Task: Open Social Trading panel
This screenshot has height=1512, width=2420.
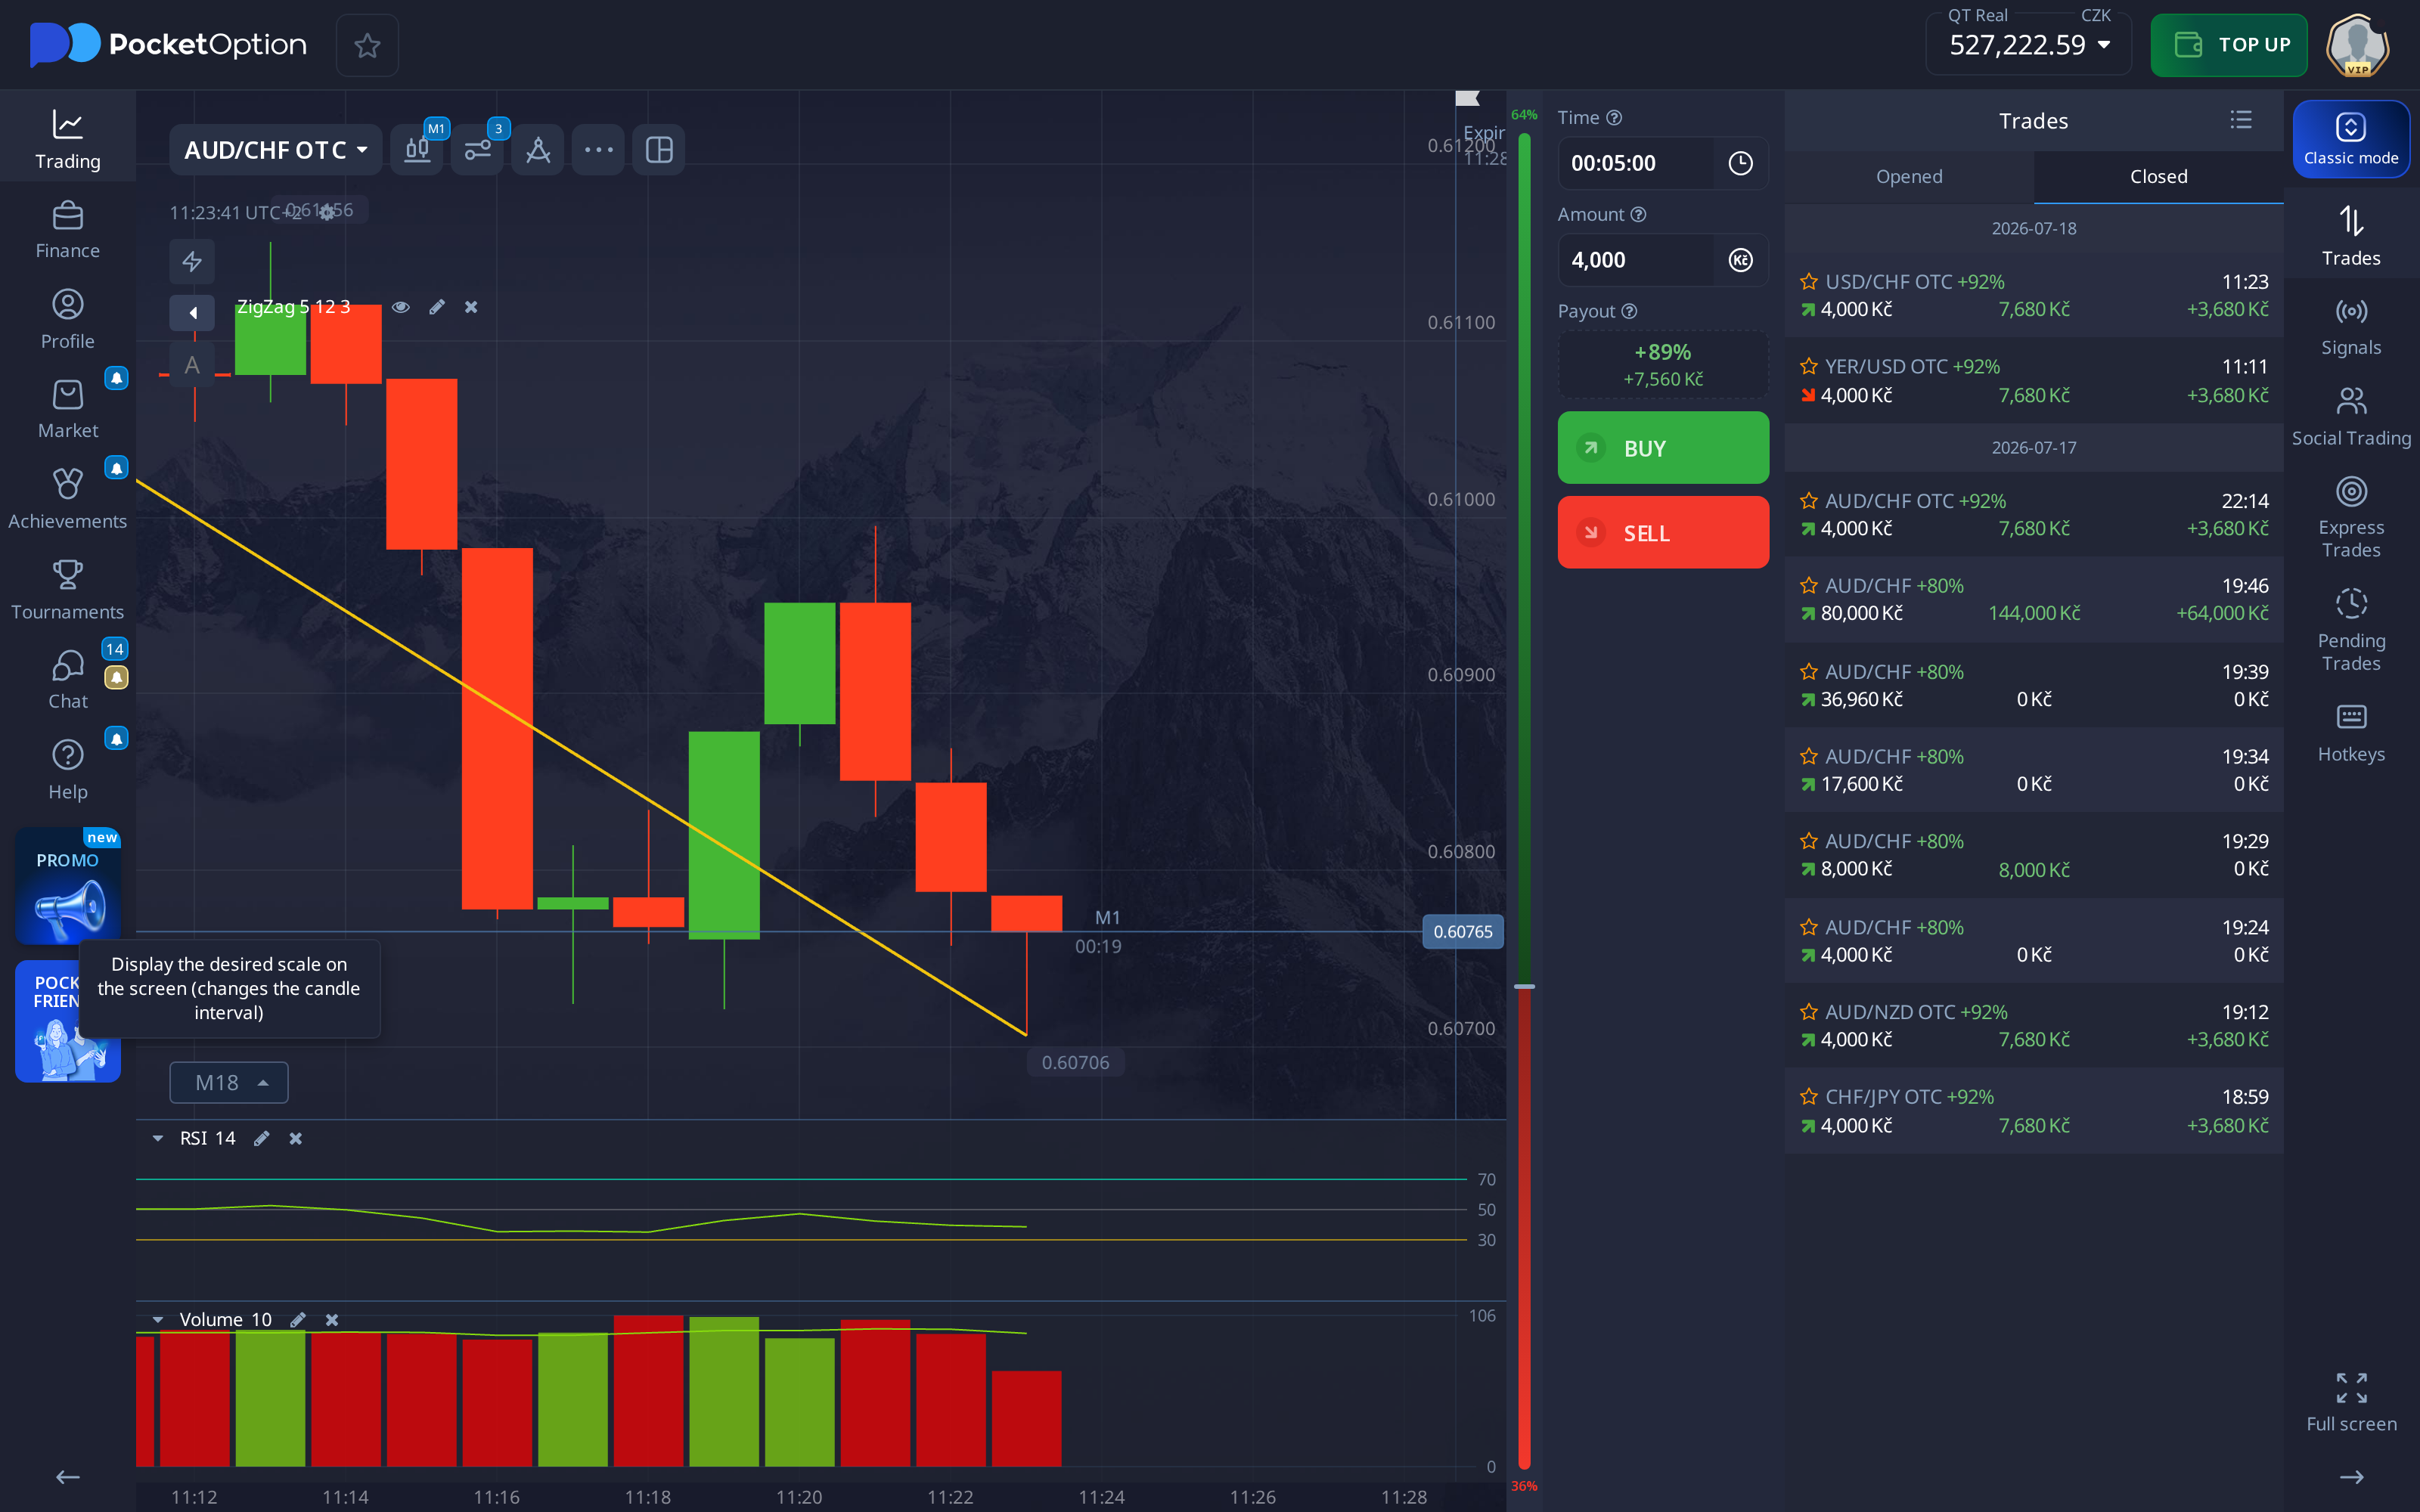Action: (2351, 417)
